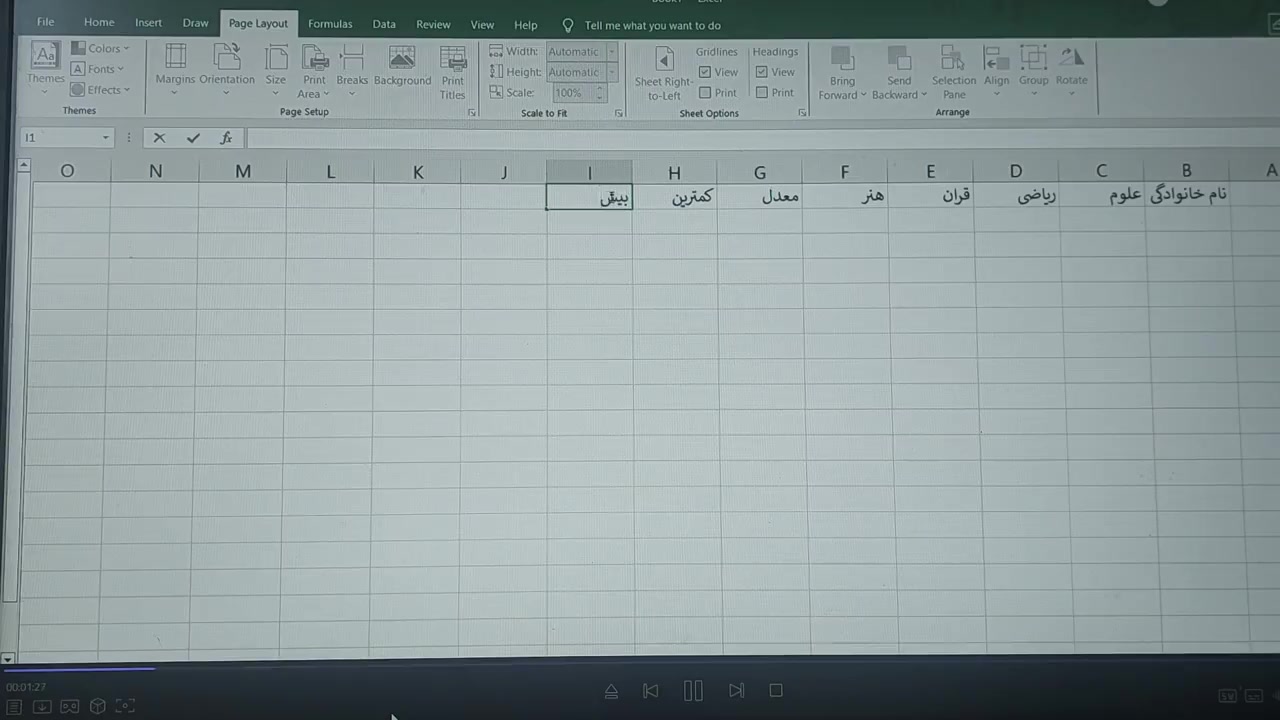Click the Insert Function fx icon
The width and height of the screenshot is (1280, 720).
(x=226, y=138)
